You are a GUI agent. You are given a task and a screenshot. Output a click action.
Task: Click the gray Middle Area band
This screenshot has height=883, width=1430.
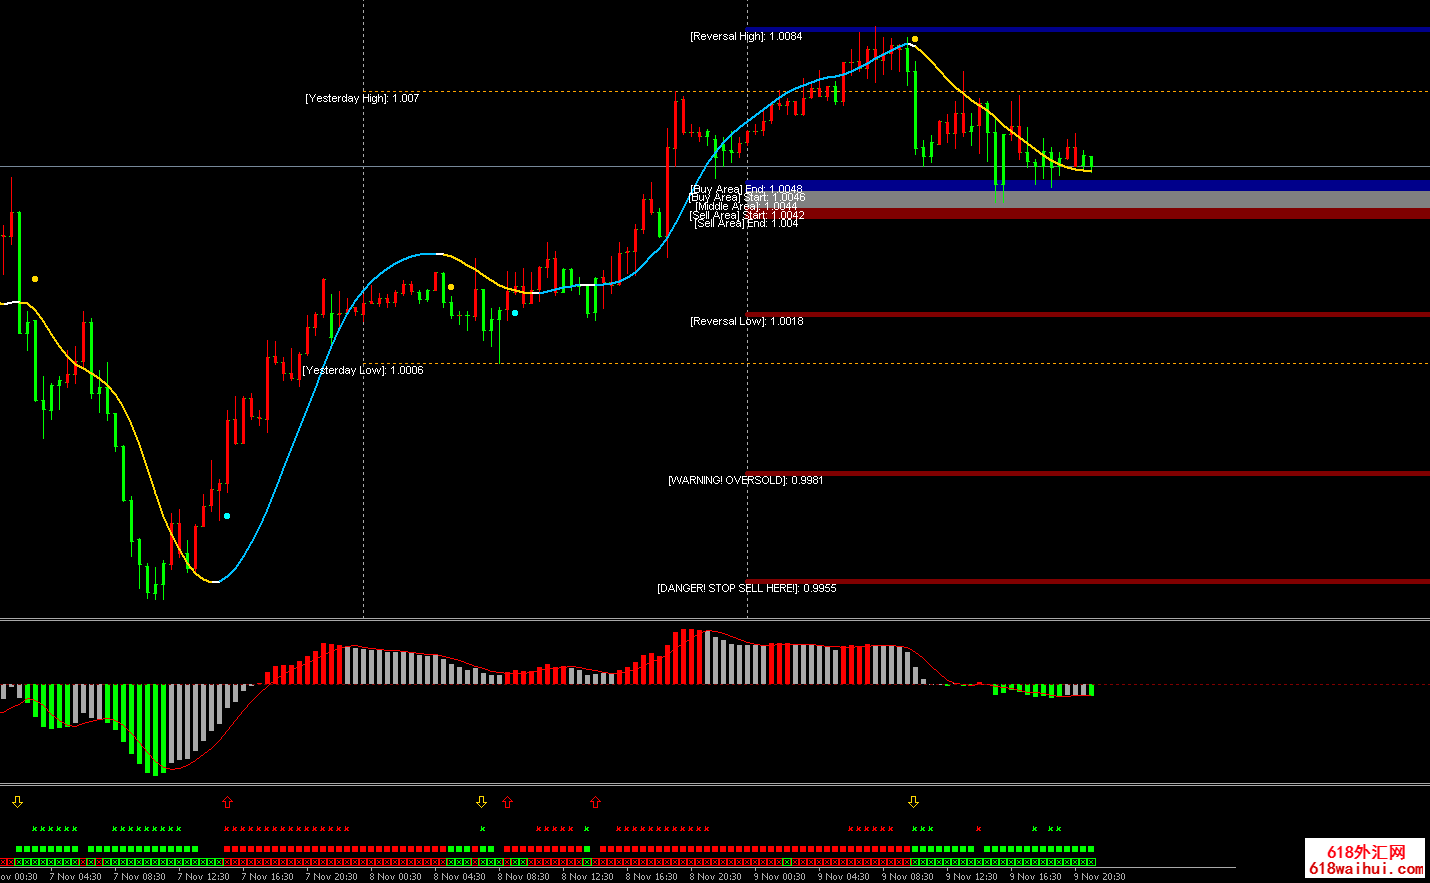point(1100,200)
